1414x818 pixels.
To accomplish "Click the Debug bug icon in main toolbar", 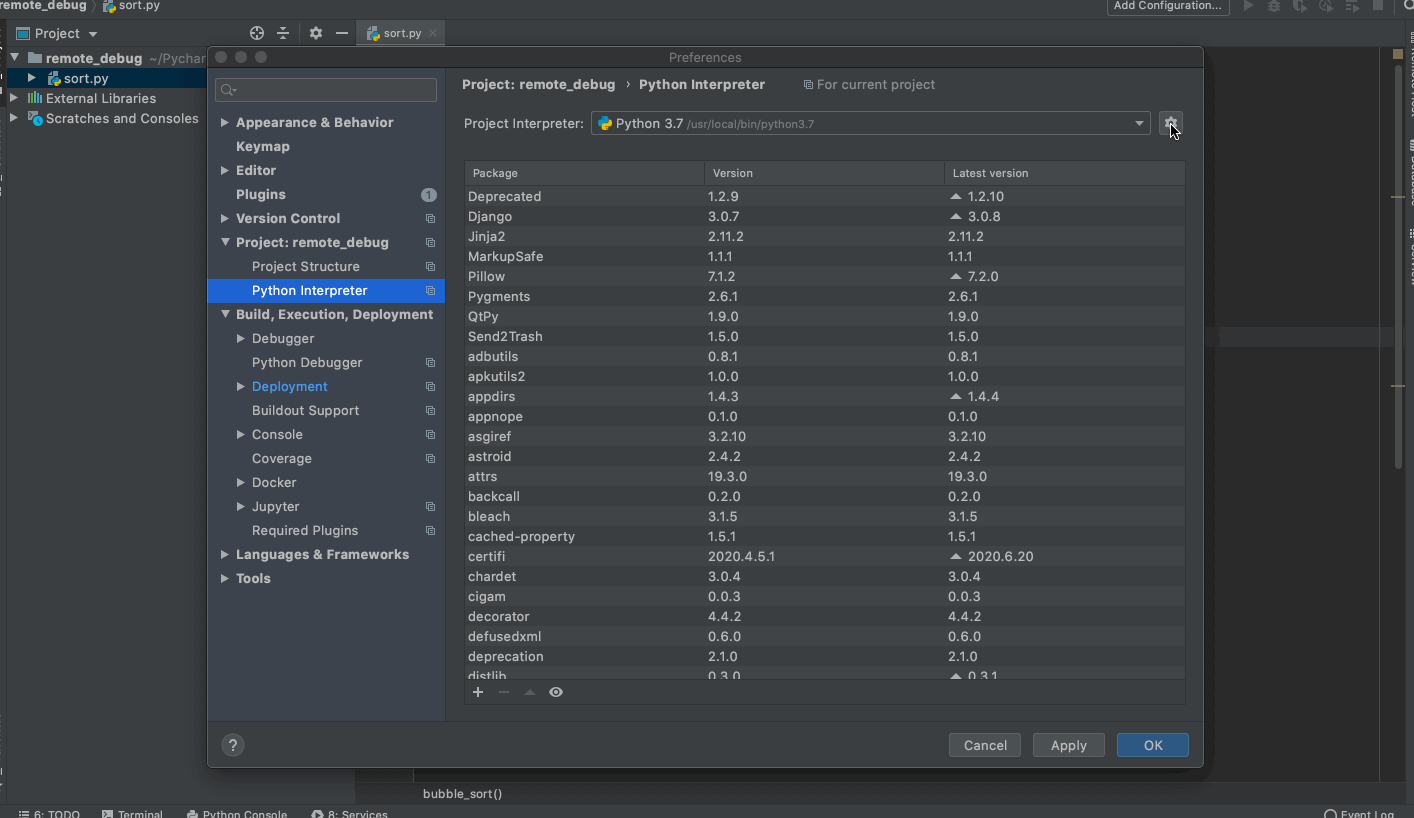I will tap(1274, 6).
